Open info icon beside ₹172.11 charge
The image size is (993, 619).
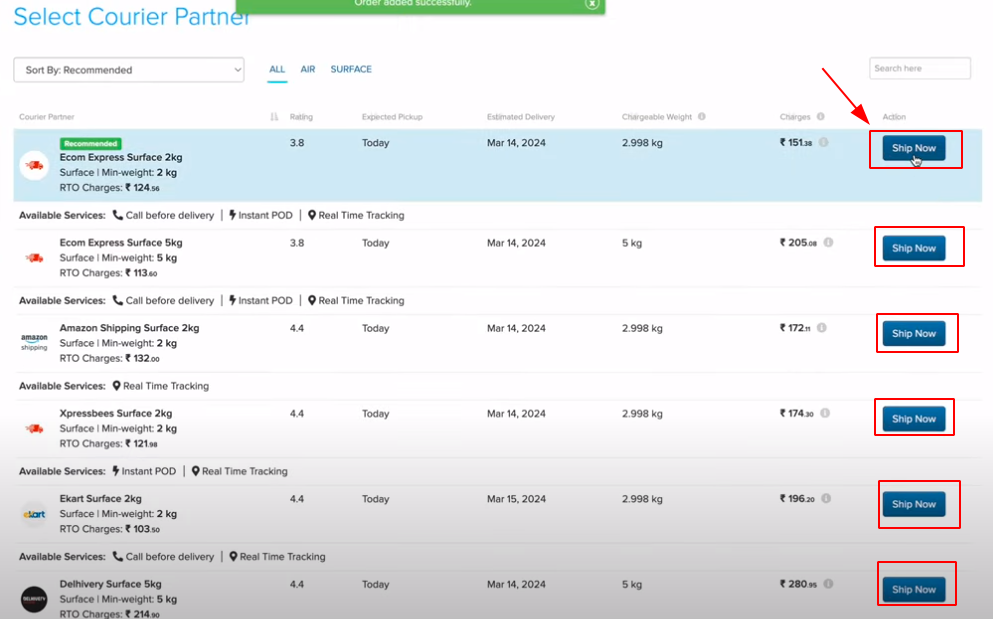pyautogui.click(x=821, y=328)
